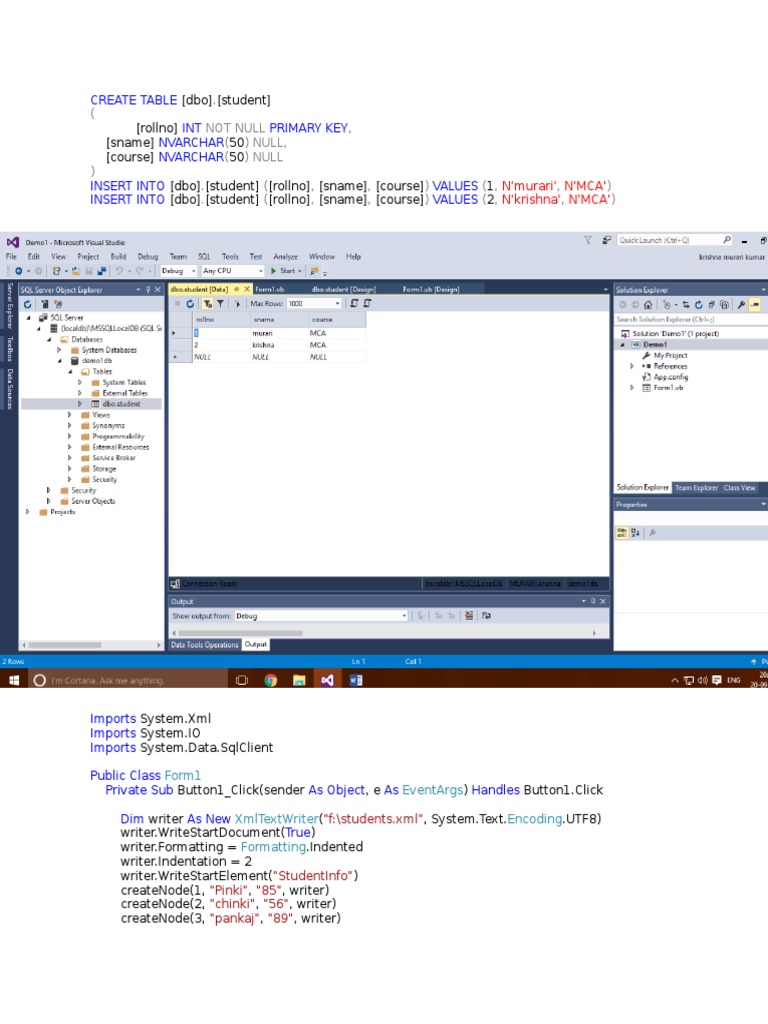Image resolution: width=768 pixels, height=1024 pixels.
Task: Switch to the Form1.vb [Design] tab
Action: (x=431, y=289)
